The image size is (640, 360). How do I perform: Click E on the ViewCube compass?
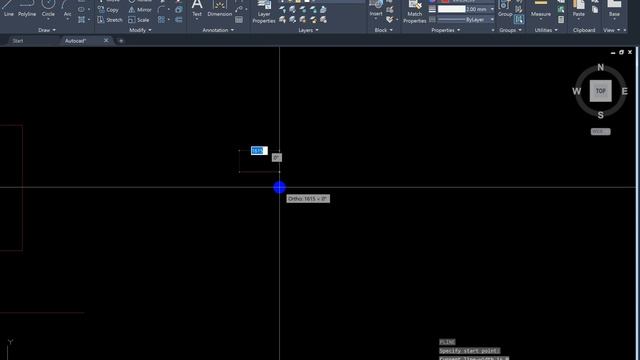coord(624,91)
